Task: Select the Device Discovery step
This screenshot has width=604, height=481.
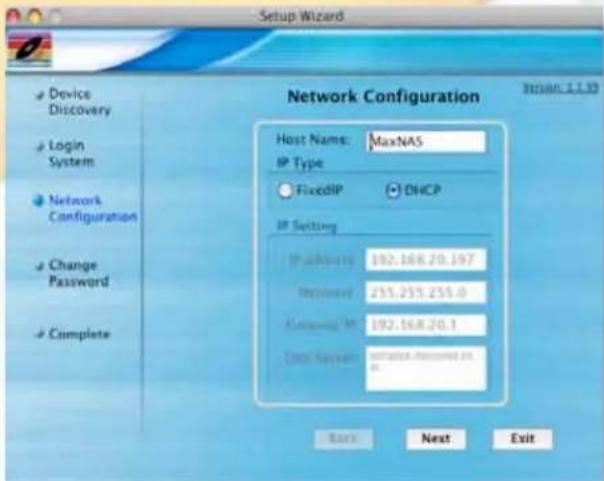Action: click(x=79, y=102)
